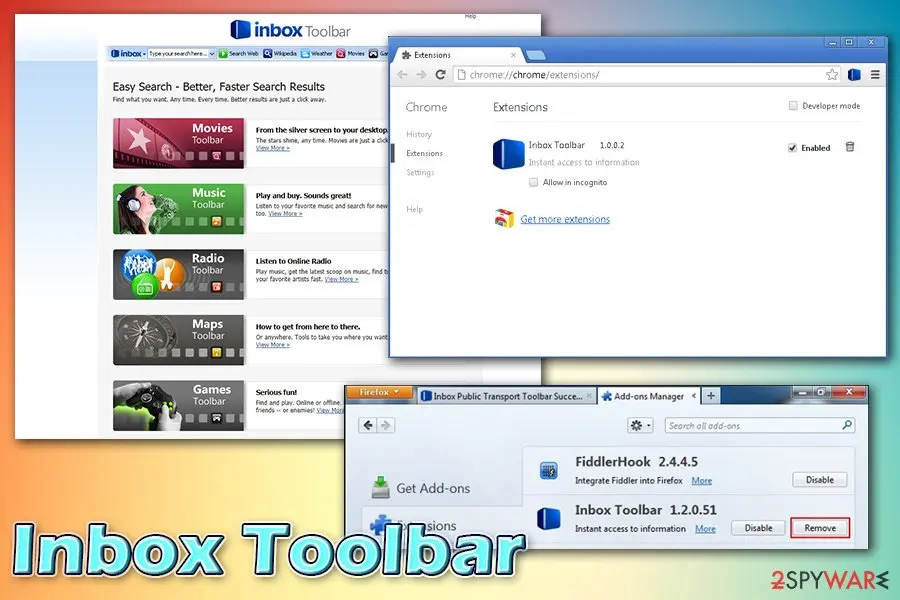Go forward in Chrome
900x600 pixels.
(x=421, y=75)
